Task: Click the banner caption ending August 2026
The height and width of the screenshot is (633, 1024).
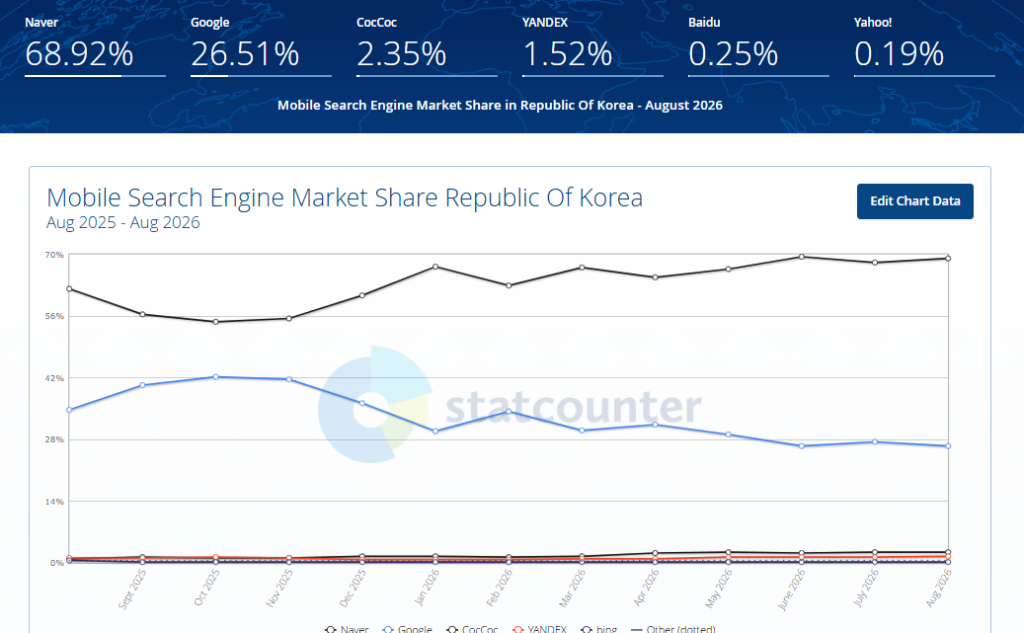Action: click(500, 105)
